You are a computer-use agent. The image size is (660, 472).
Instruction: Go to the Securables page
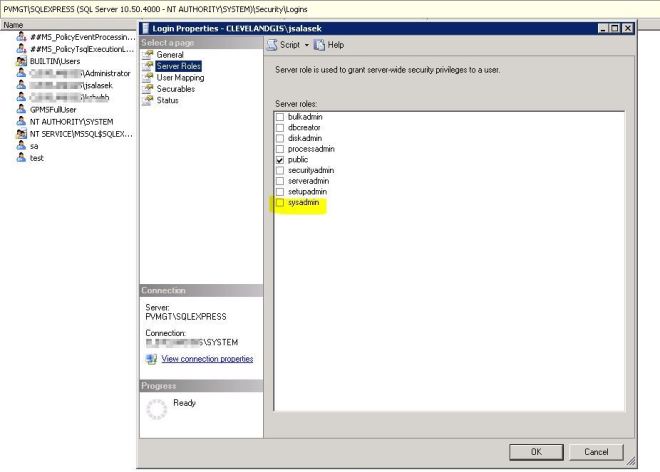(177, 89)
